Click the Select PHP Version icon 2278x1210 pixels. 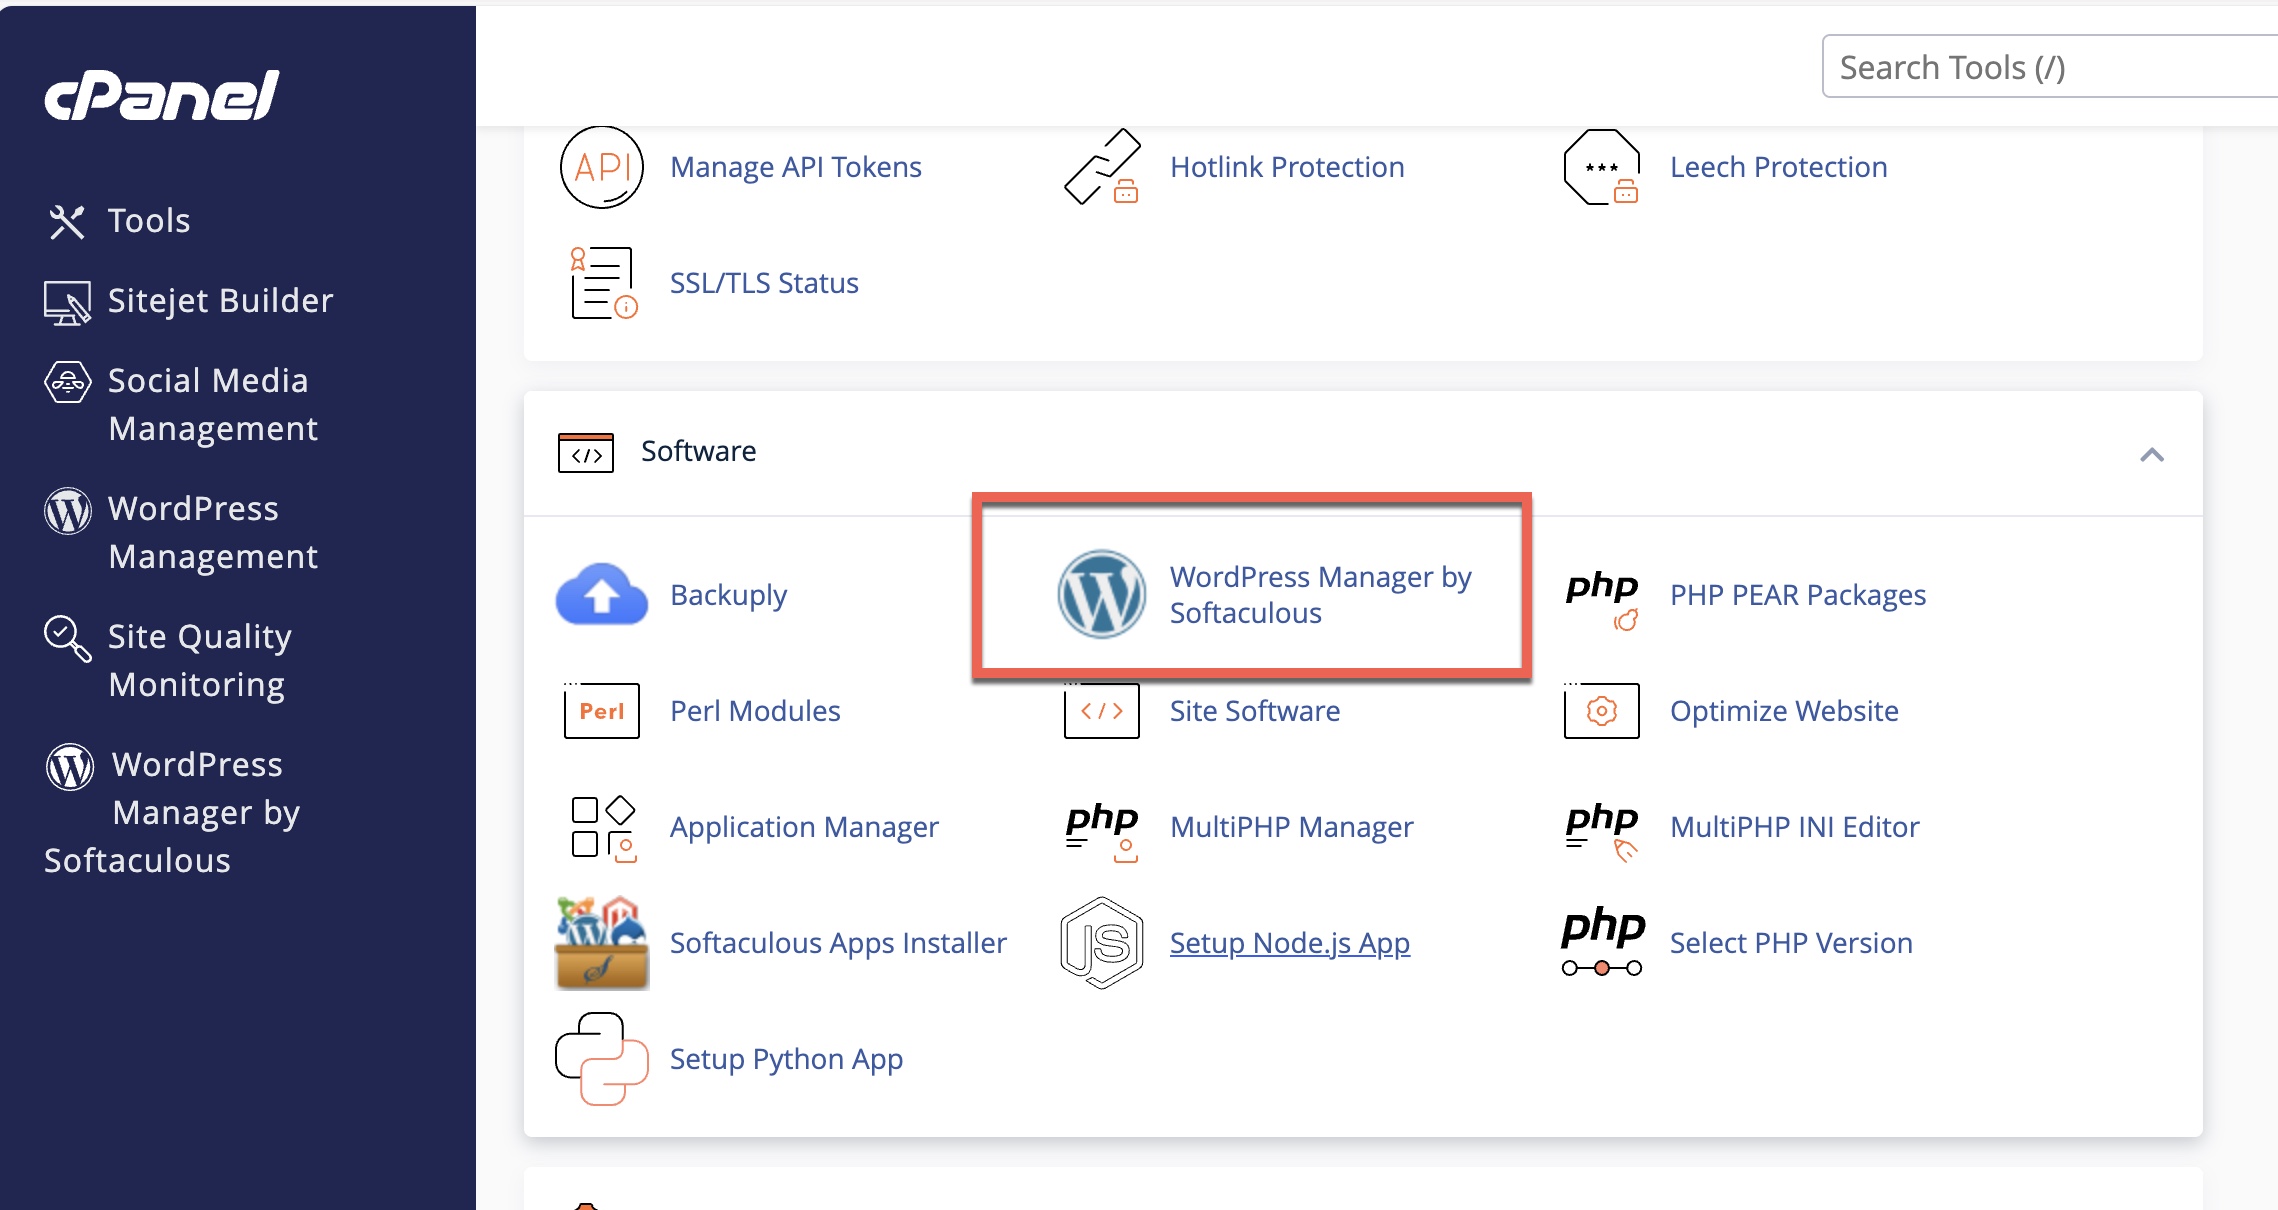[x=1601, y=942]
